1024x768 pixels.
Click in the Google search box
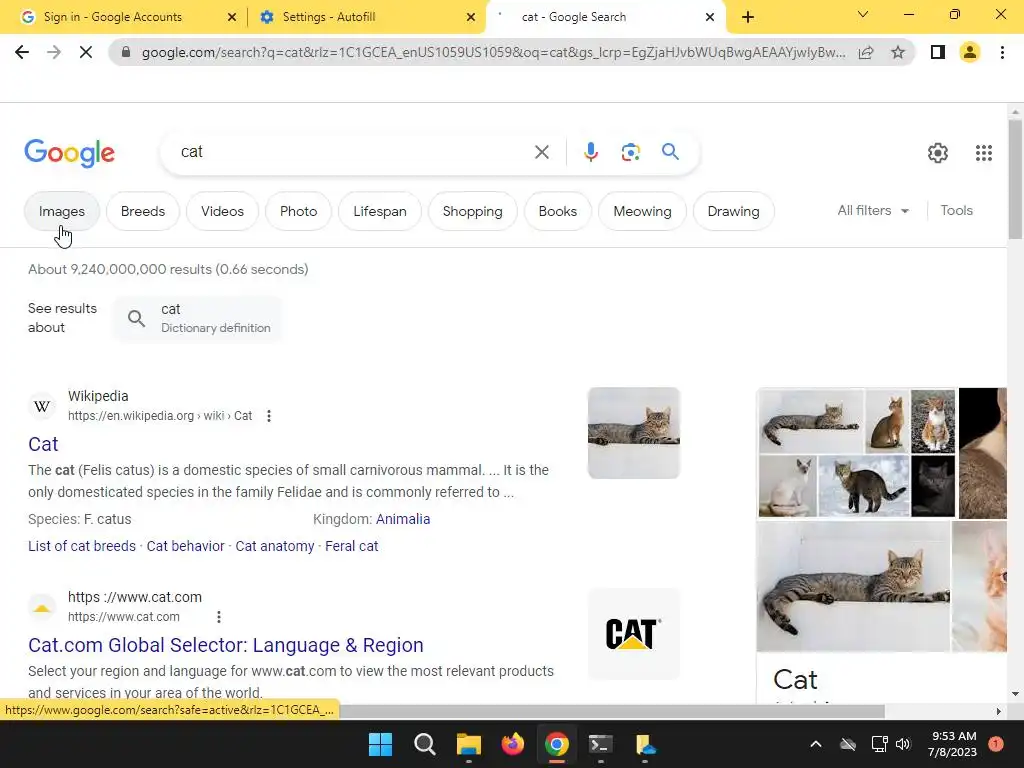pos(353,152)
